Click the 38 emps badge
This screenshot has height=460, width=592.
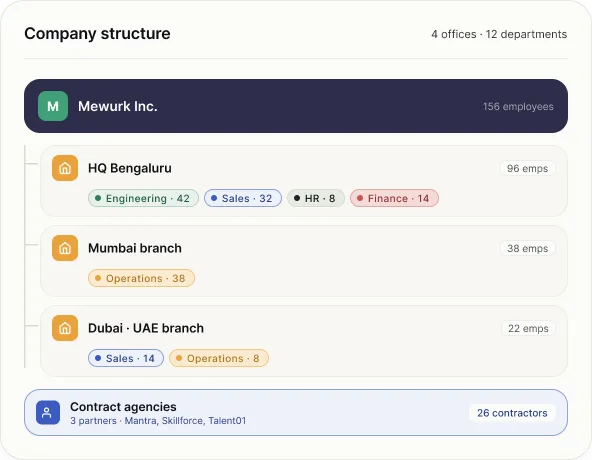pos(527,249)
